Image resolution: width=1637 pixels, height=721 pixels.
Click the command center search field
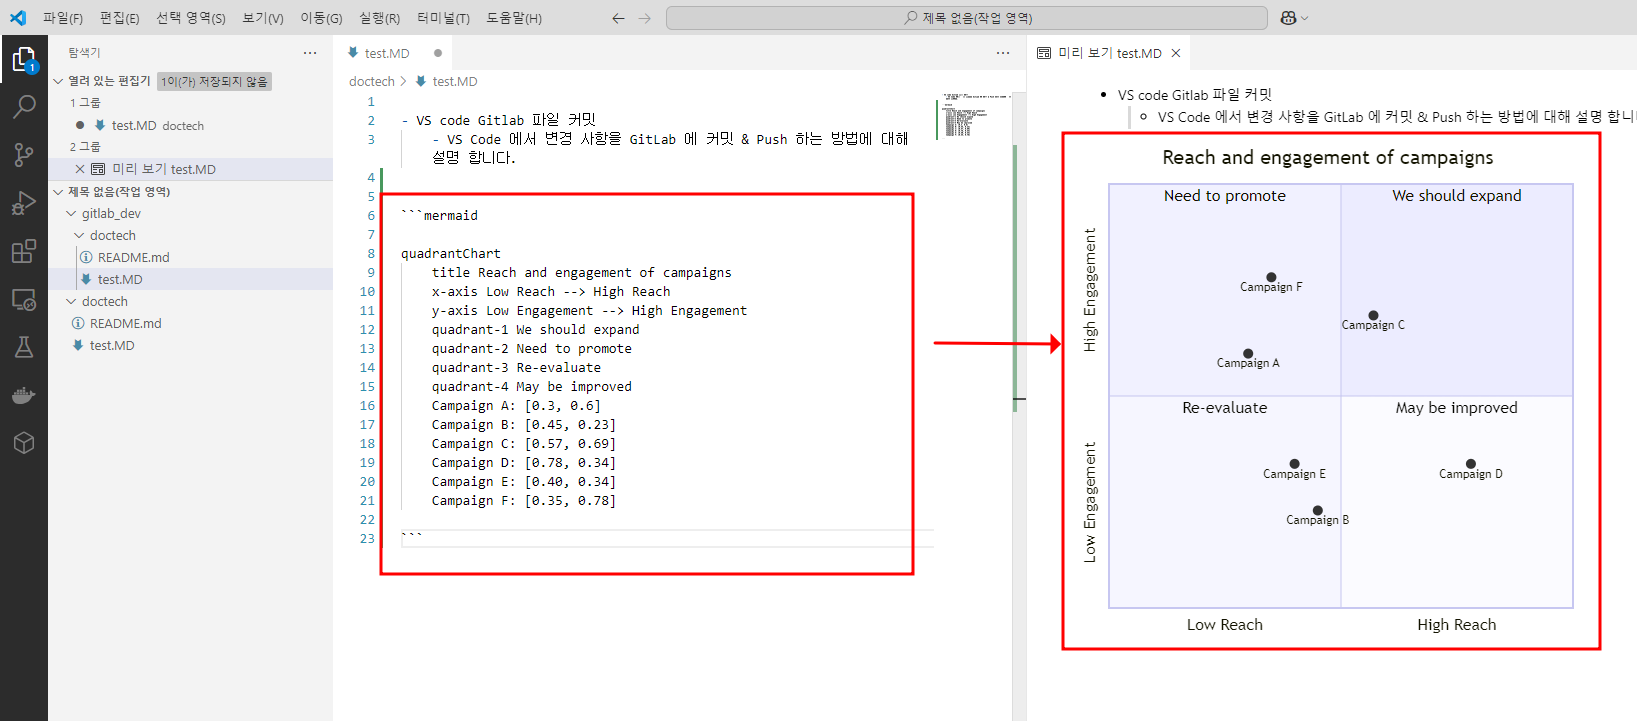tap(967, 18)
